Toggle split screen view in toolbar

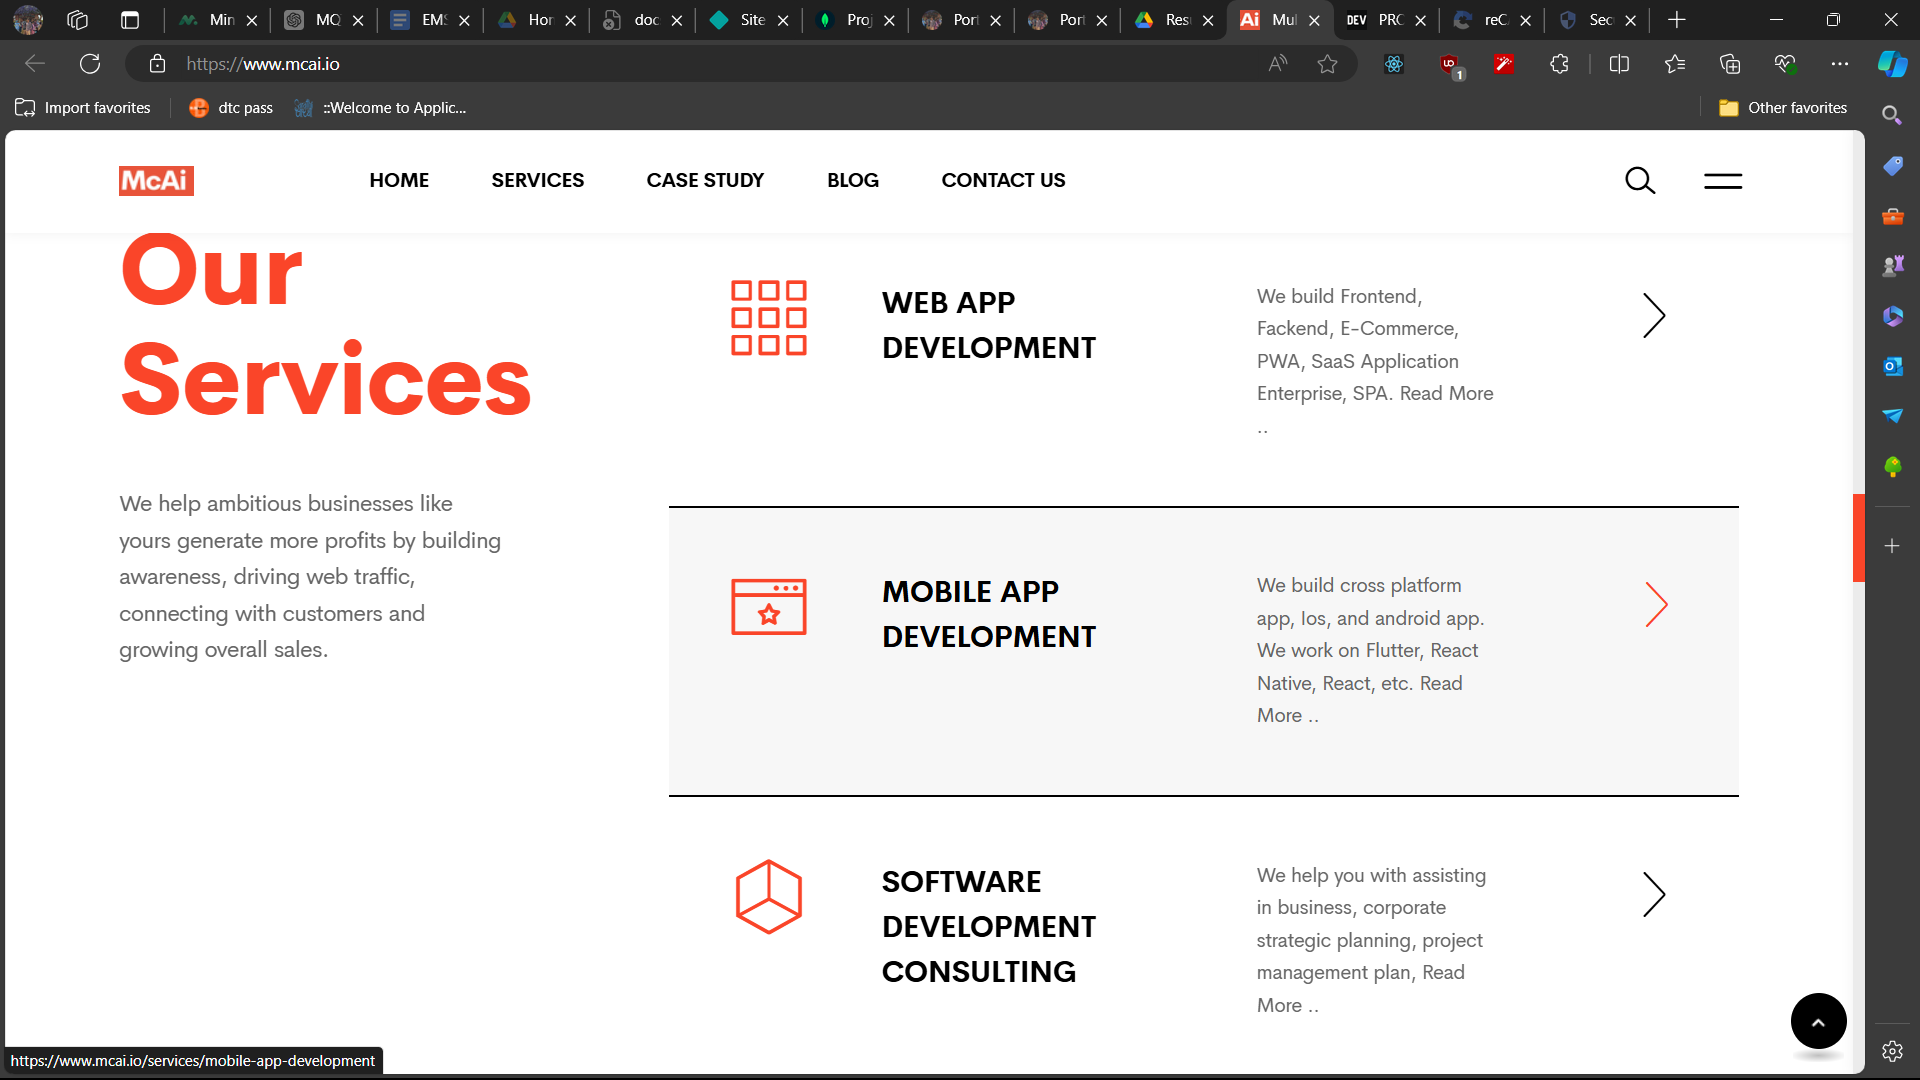point(1619,64)
